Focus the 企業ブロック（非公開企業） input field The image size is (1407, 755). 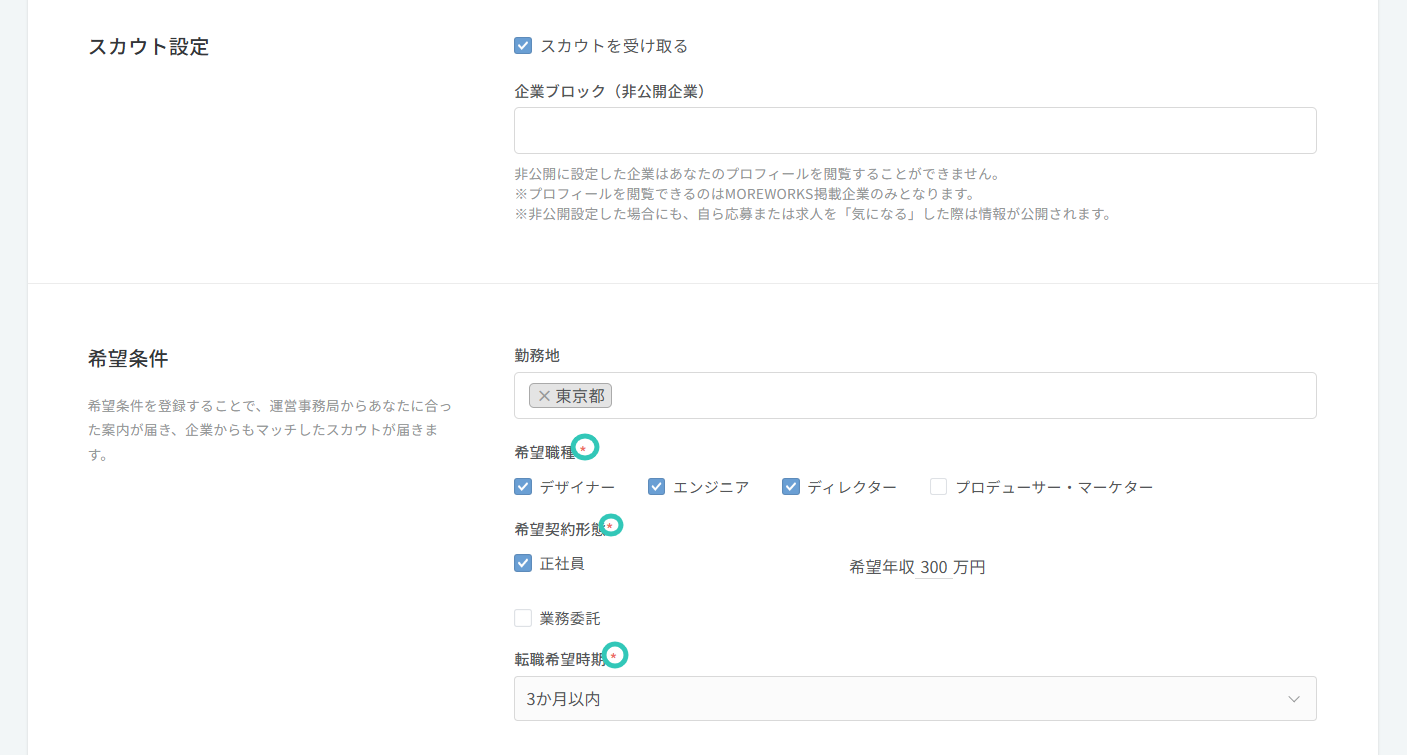tap(915, 131)
